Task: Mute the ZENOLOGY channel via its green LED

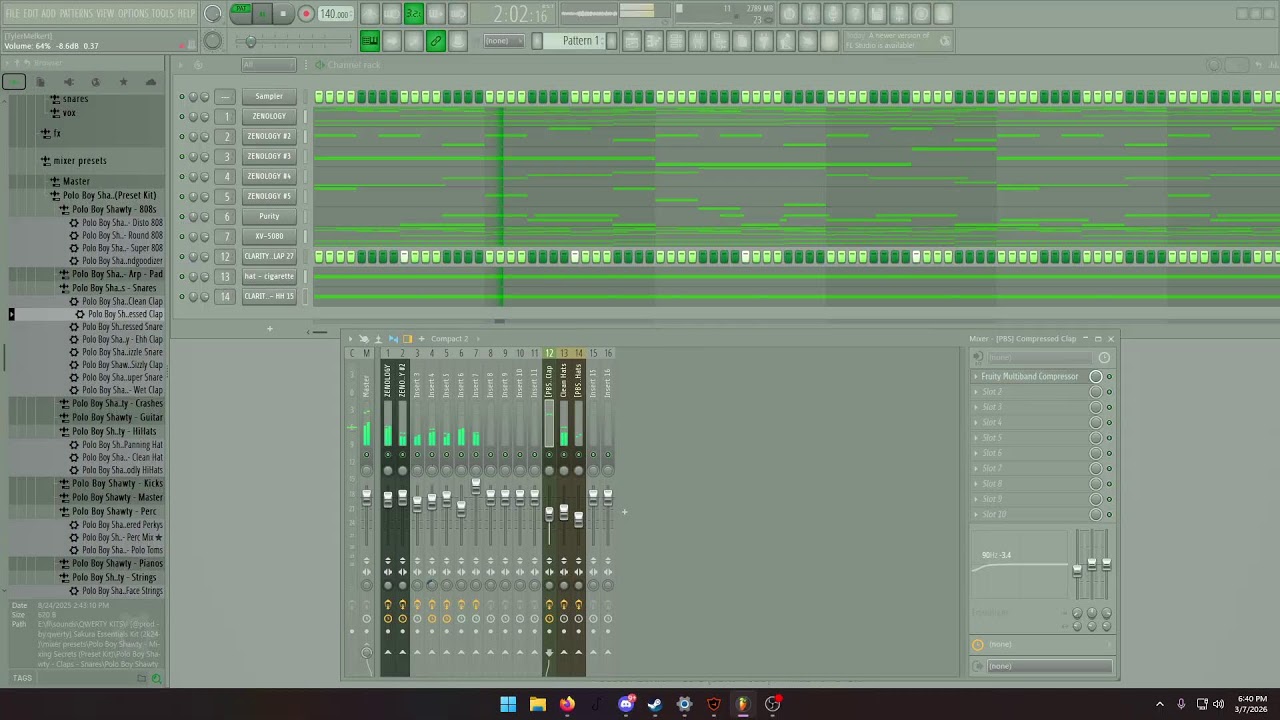Action: (x=182, y=116)
